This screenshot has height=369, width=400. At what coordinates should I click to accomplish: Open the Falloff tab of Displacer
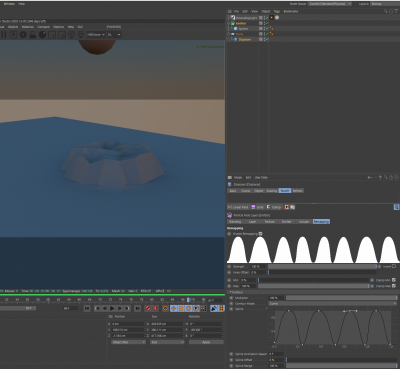point(285,191)
